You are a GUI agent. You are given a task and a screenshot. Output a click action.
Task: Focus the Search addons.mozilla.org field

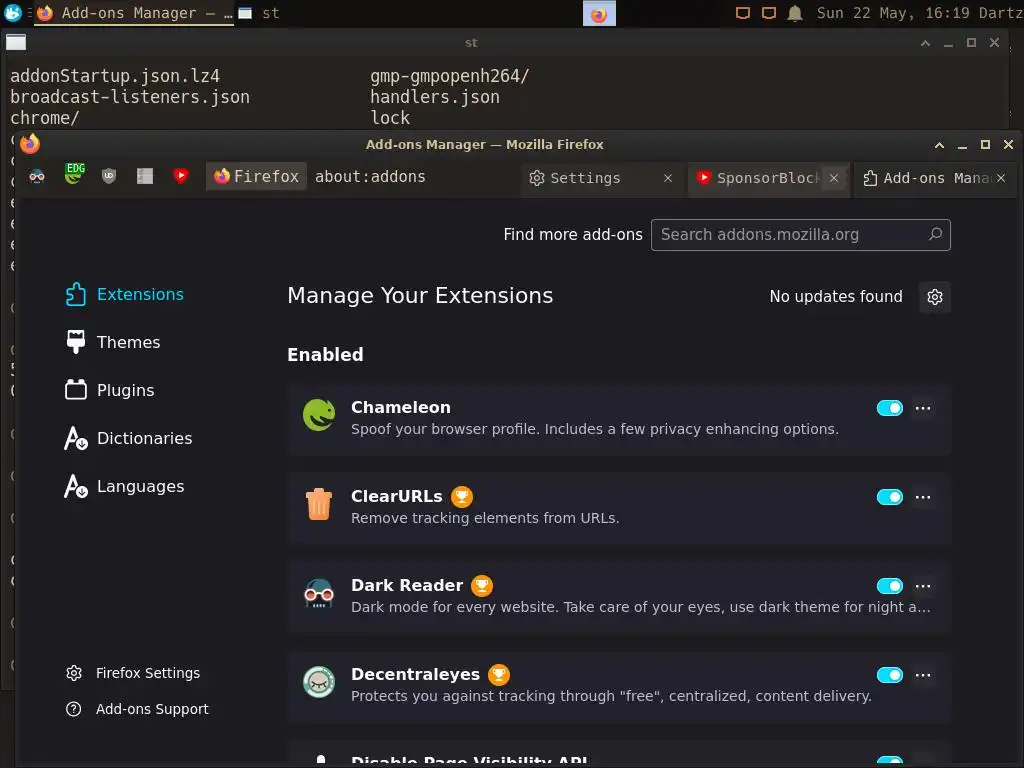(x=801, y=235)
